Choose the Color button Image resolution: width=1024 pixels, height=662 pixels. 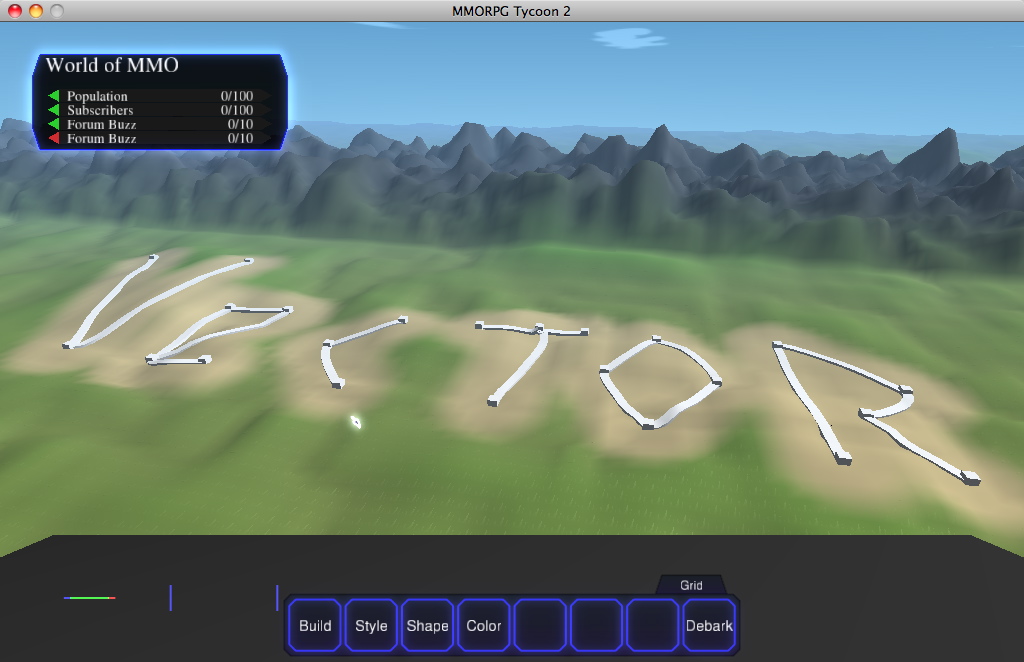(x=483, y=625)
